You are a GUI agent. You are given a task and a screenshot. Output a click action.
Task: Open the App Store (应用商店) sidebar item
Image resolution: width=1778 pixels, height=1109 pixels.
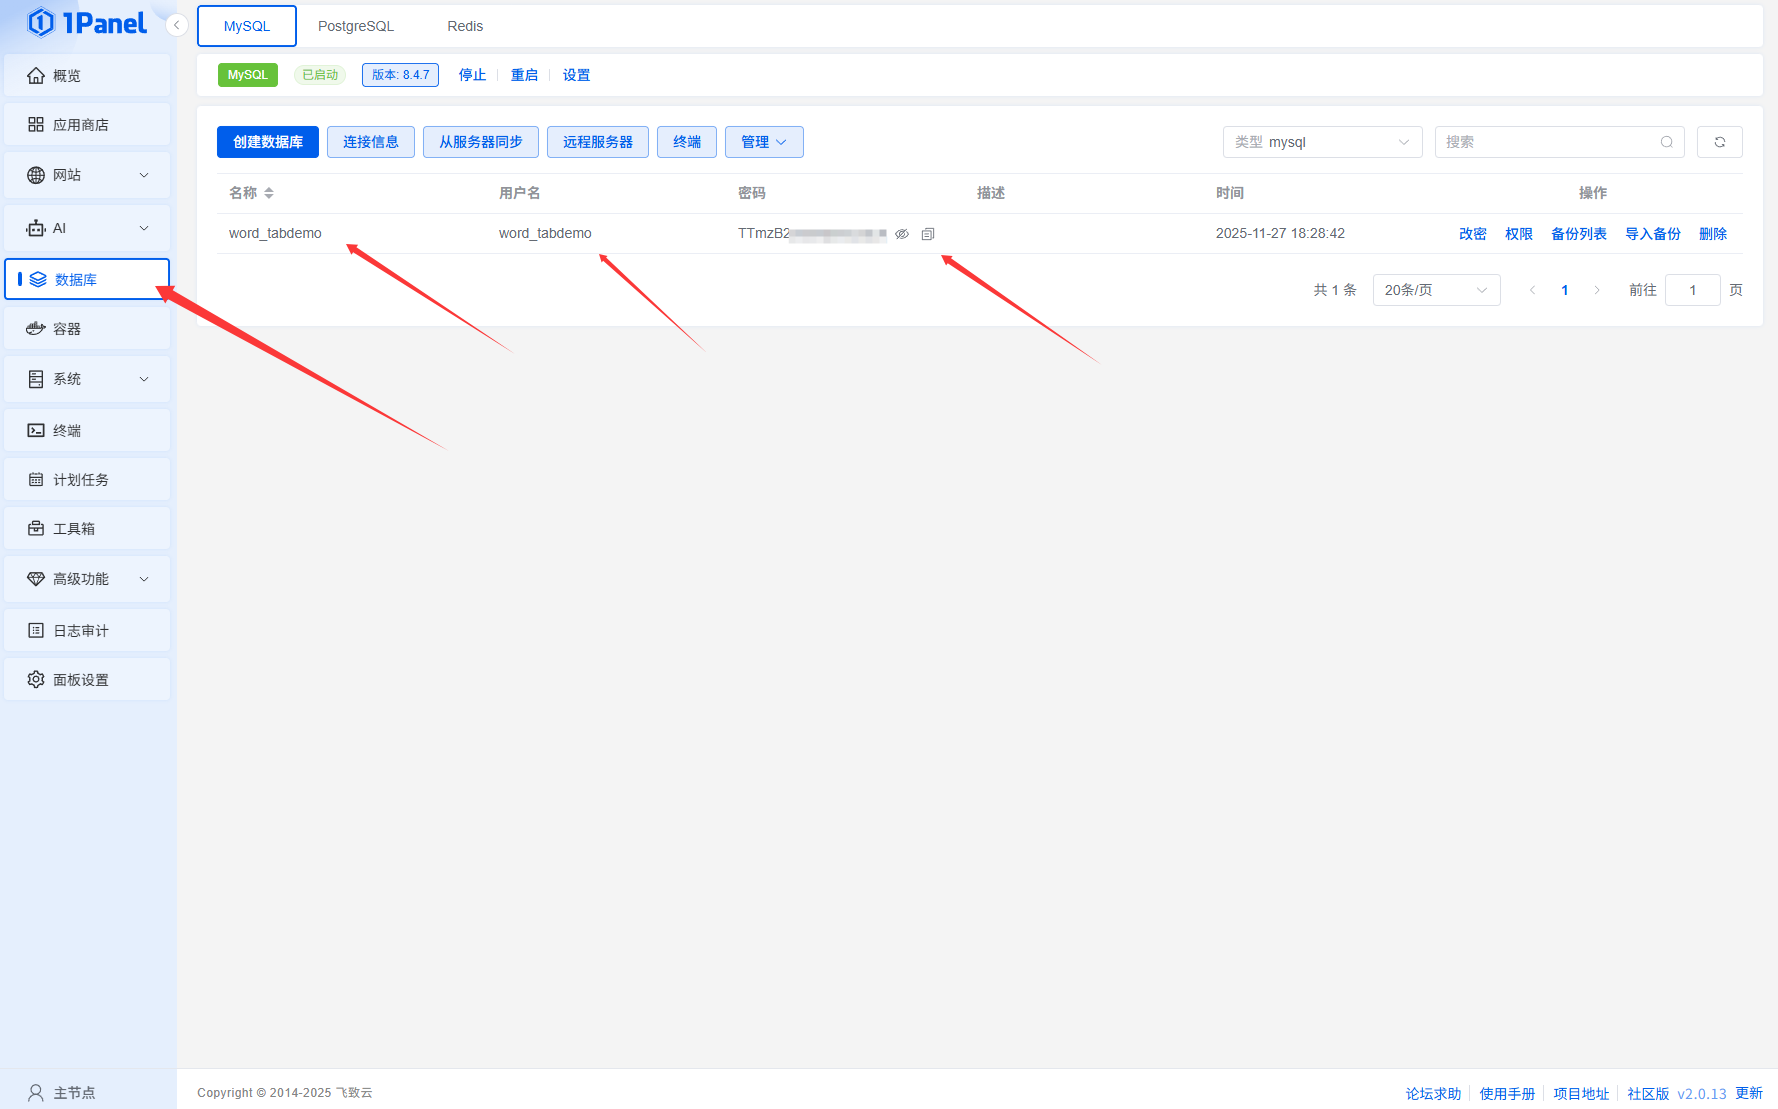coord(87,125)
